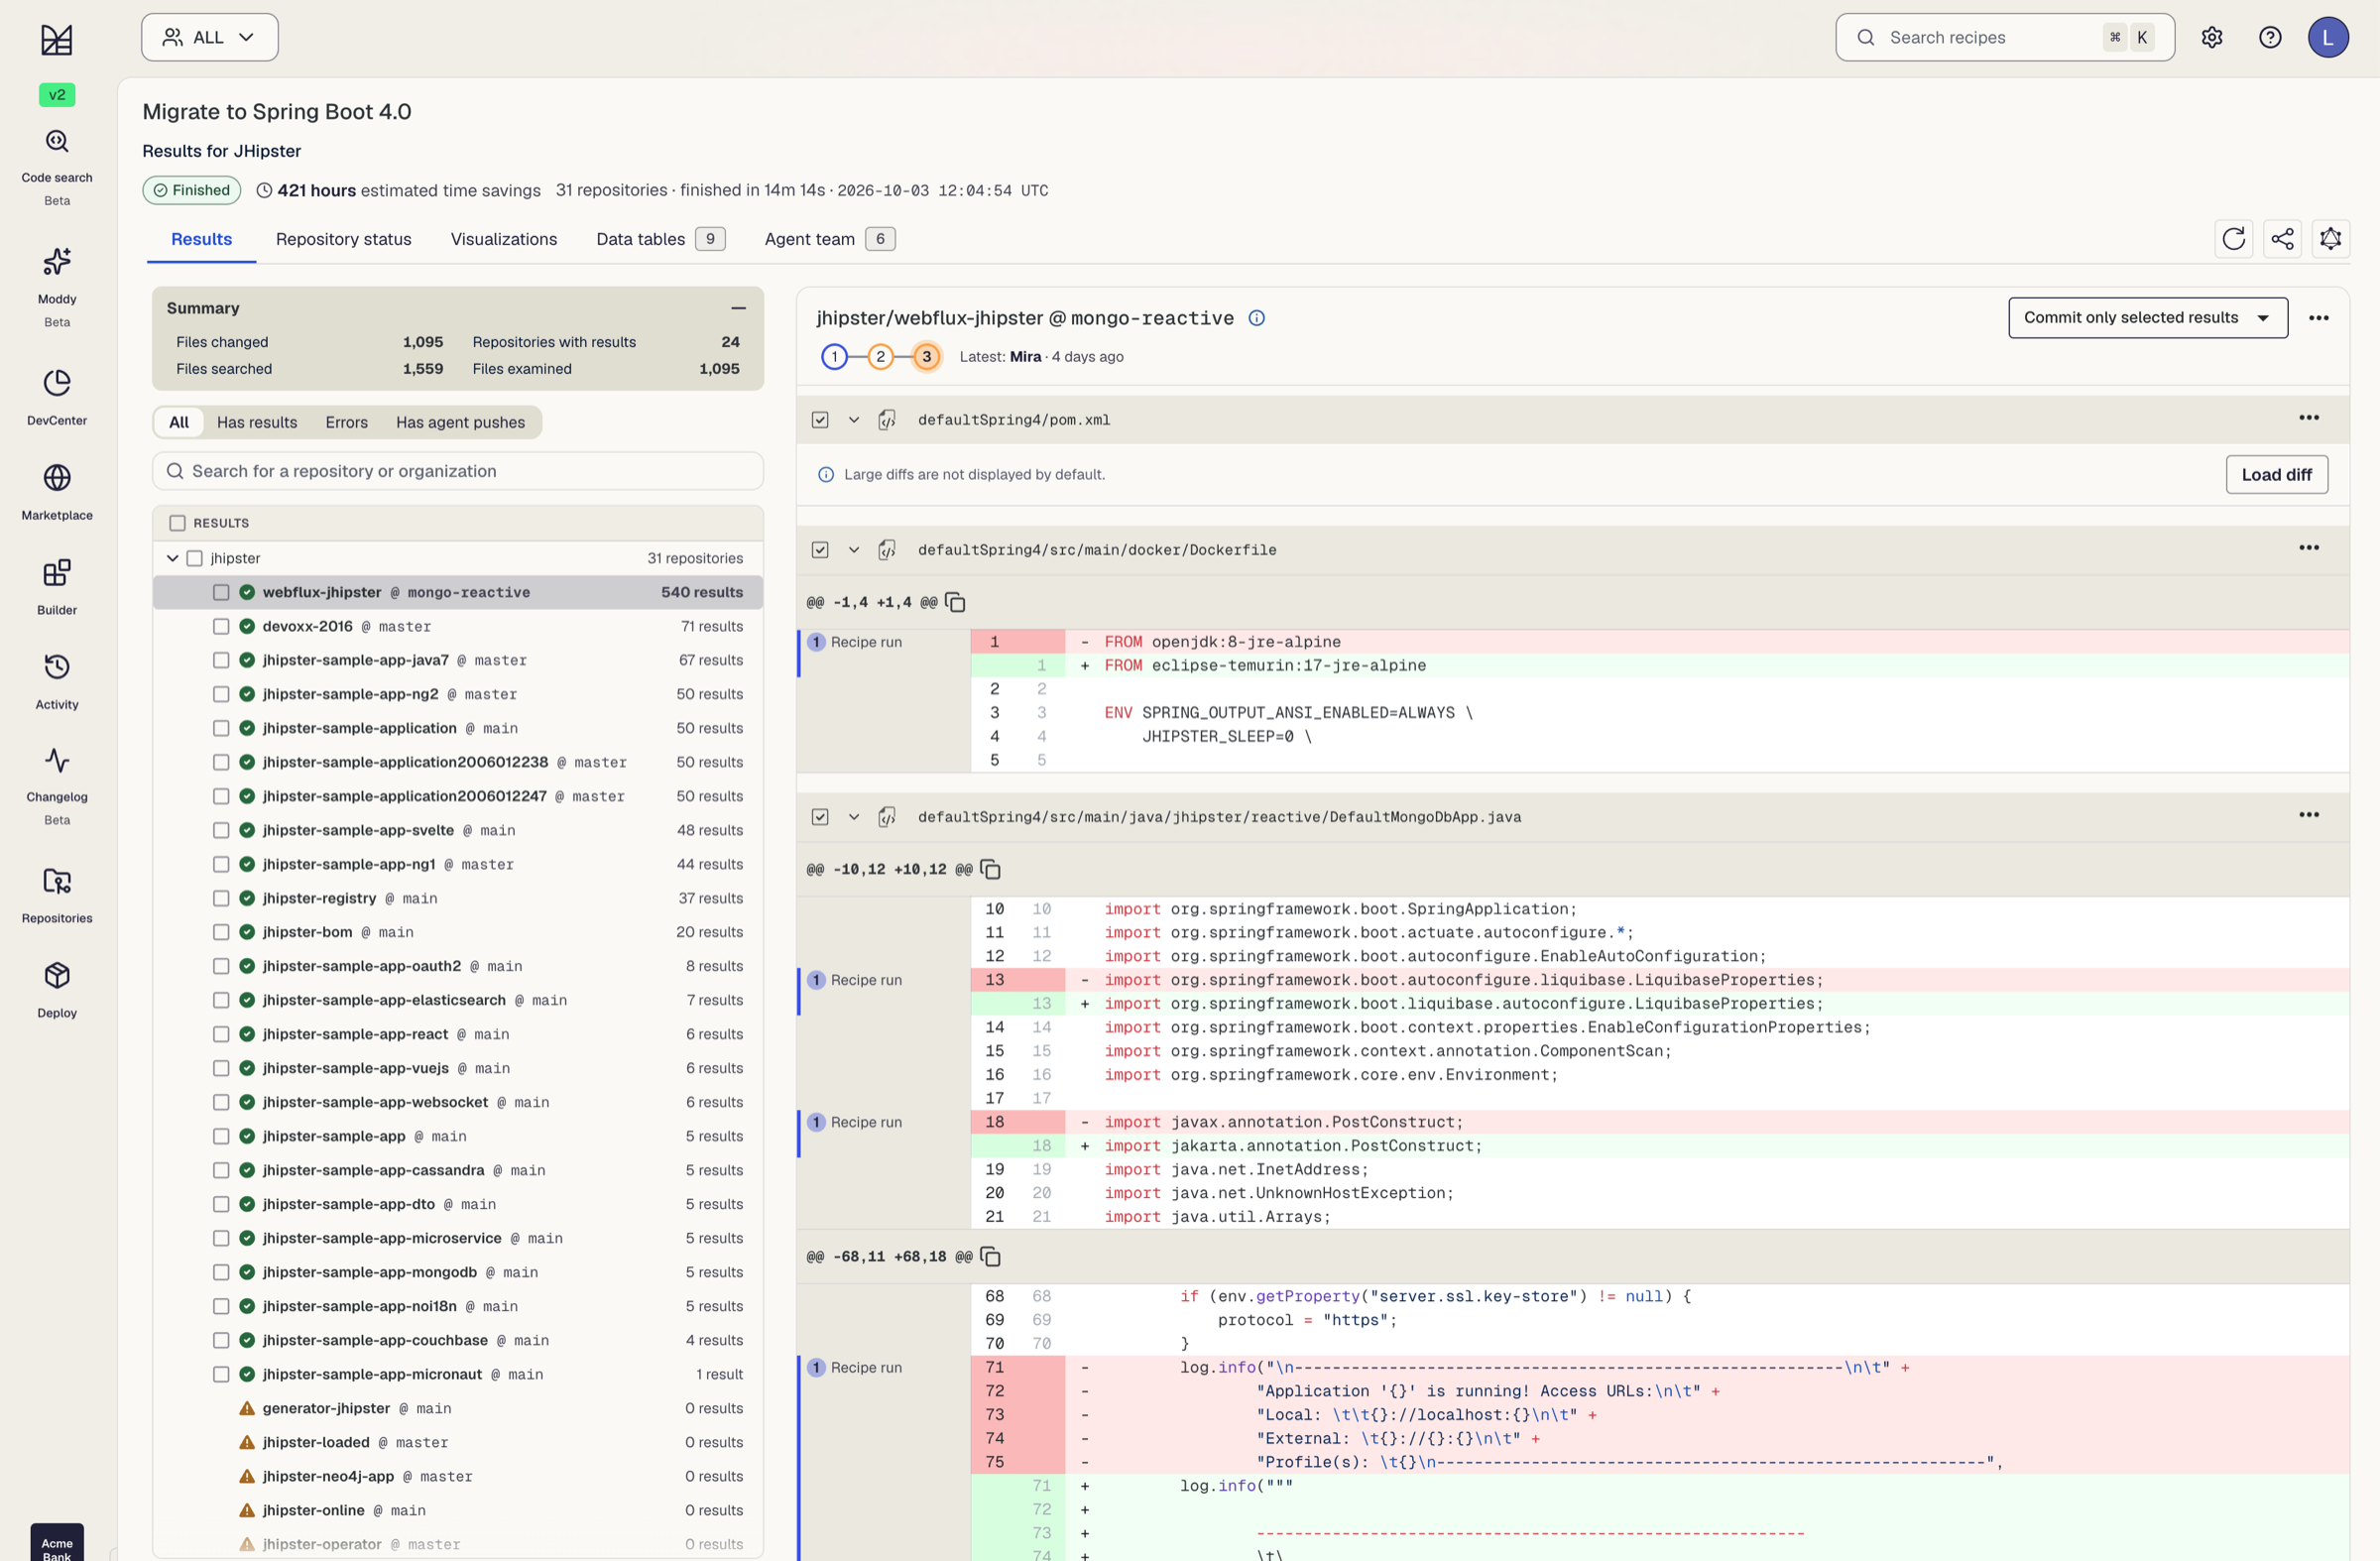Click the Search recipes field
This screenshot has height=1561, width=2380.
2004,37
